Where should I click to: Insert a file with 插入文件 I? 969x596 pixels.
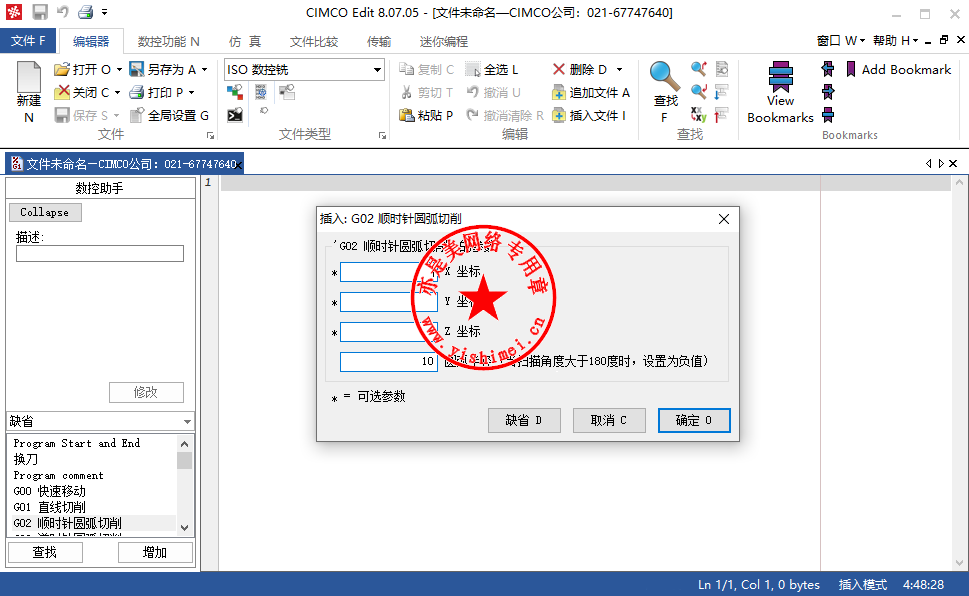click(x=589, y=115)
